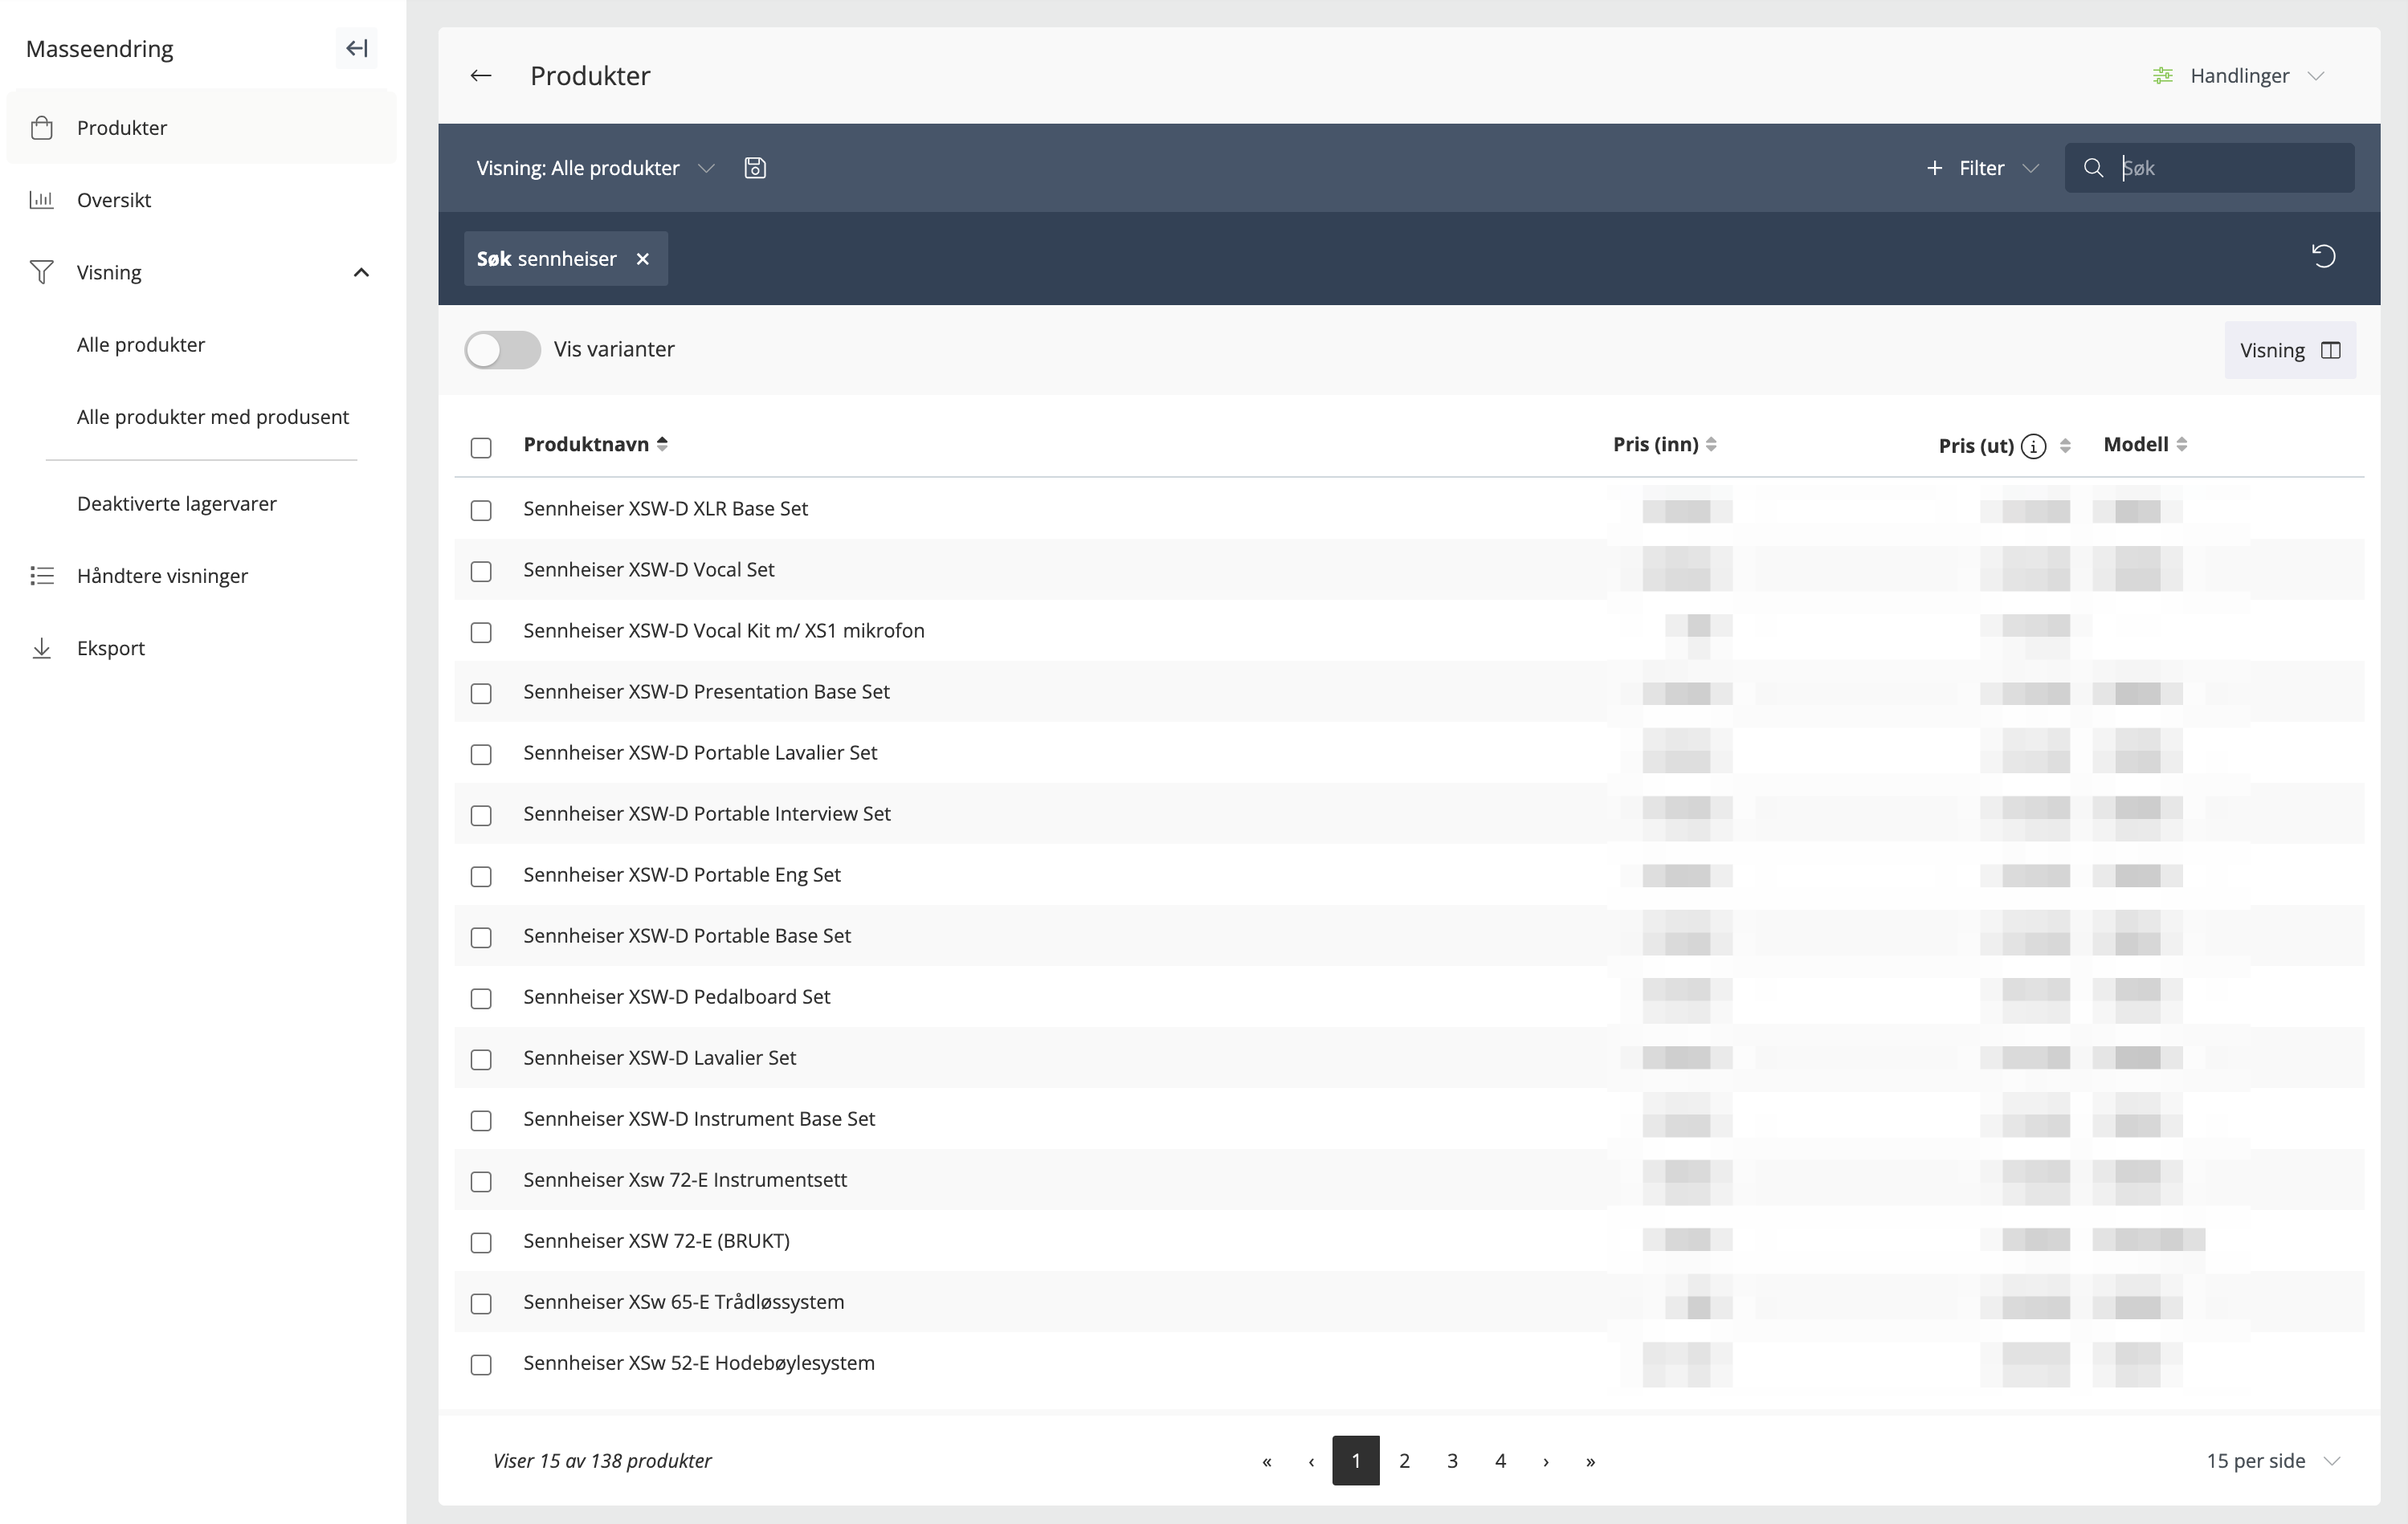
Task: Select Deaktiverte lagervarer view
Action: pos(177,504)
